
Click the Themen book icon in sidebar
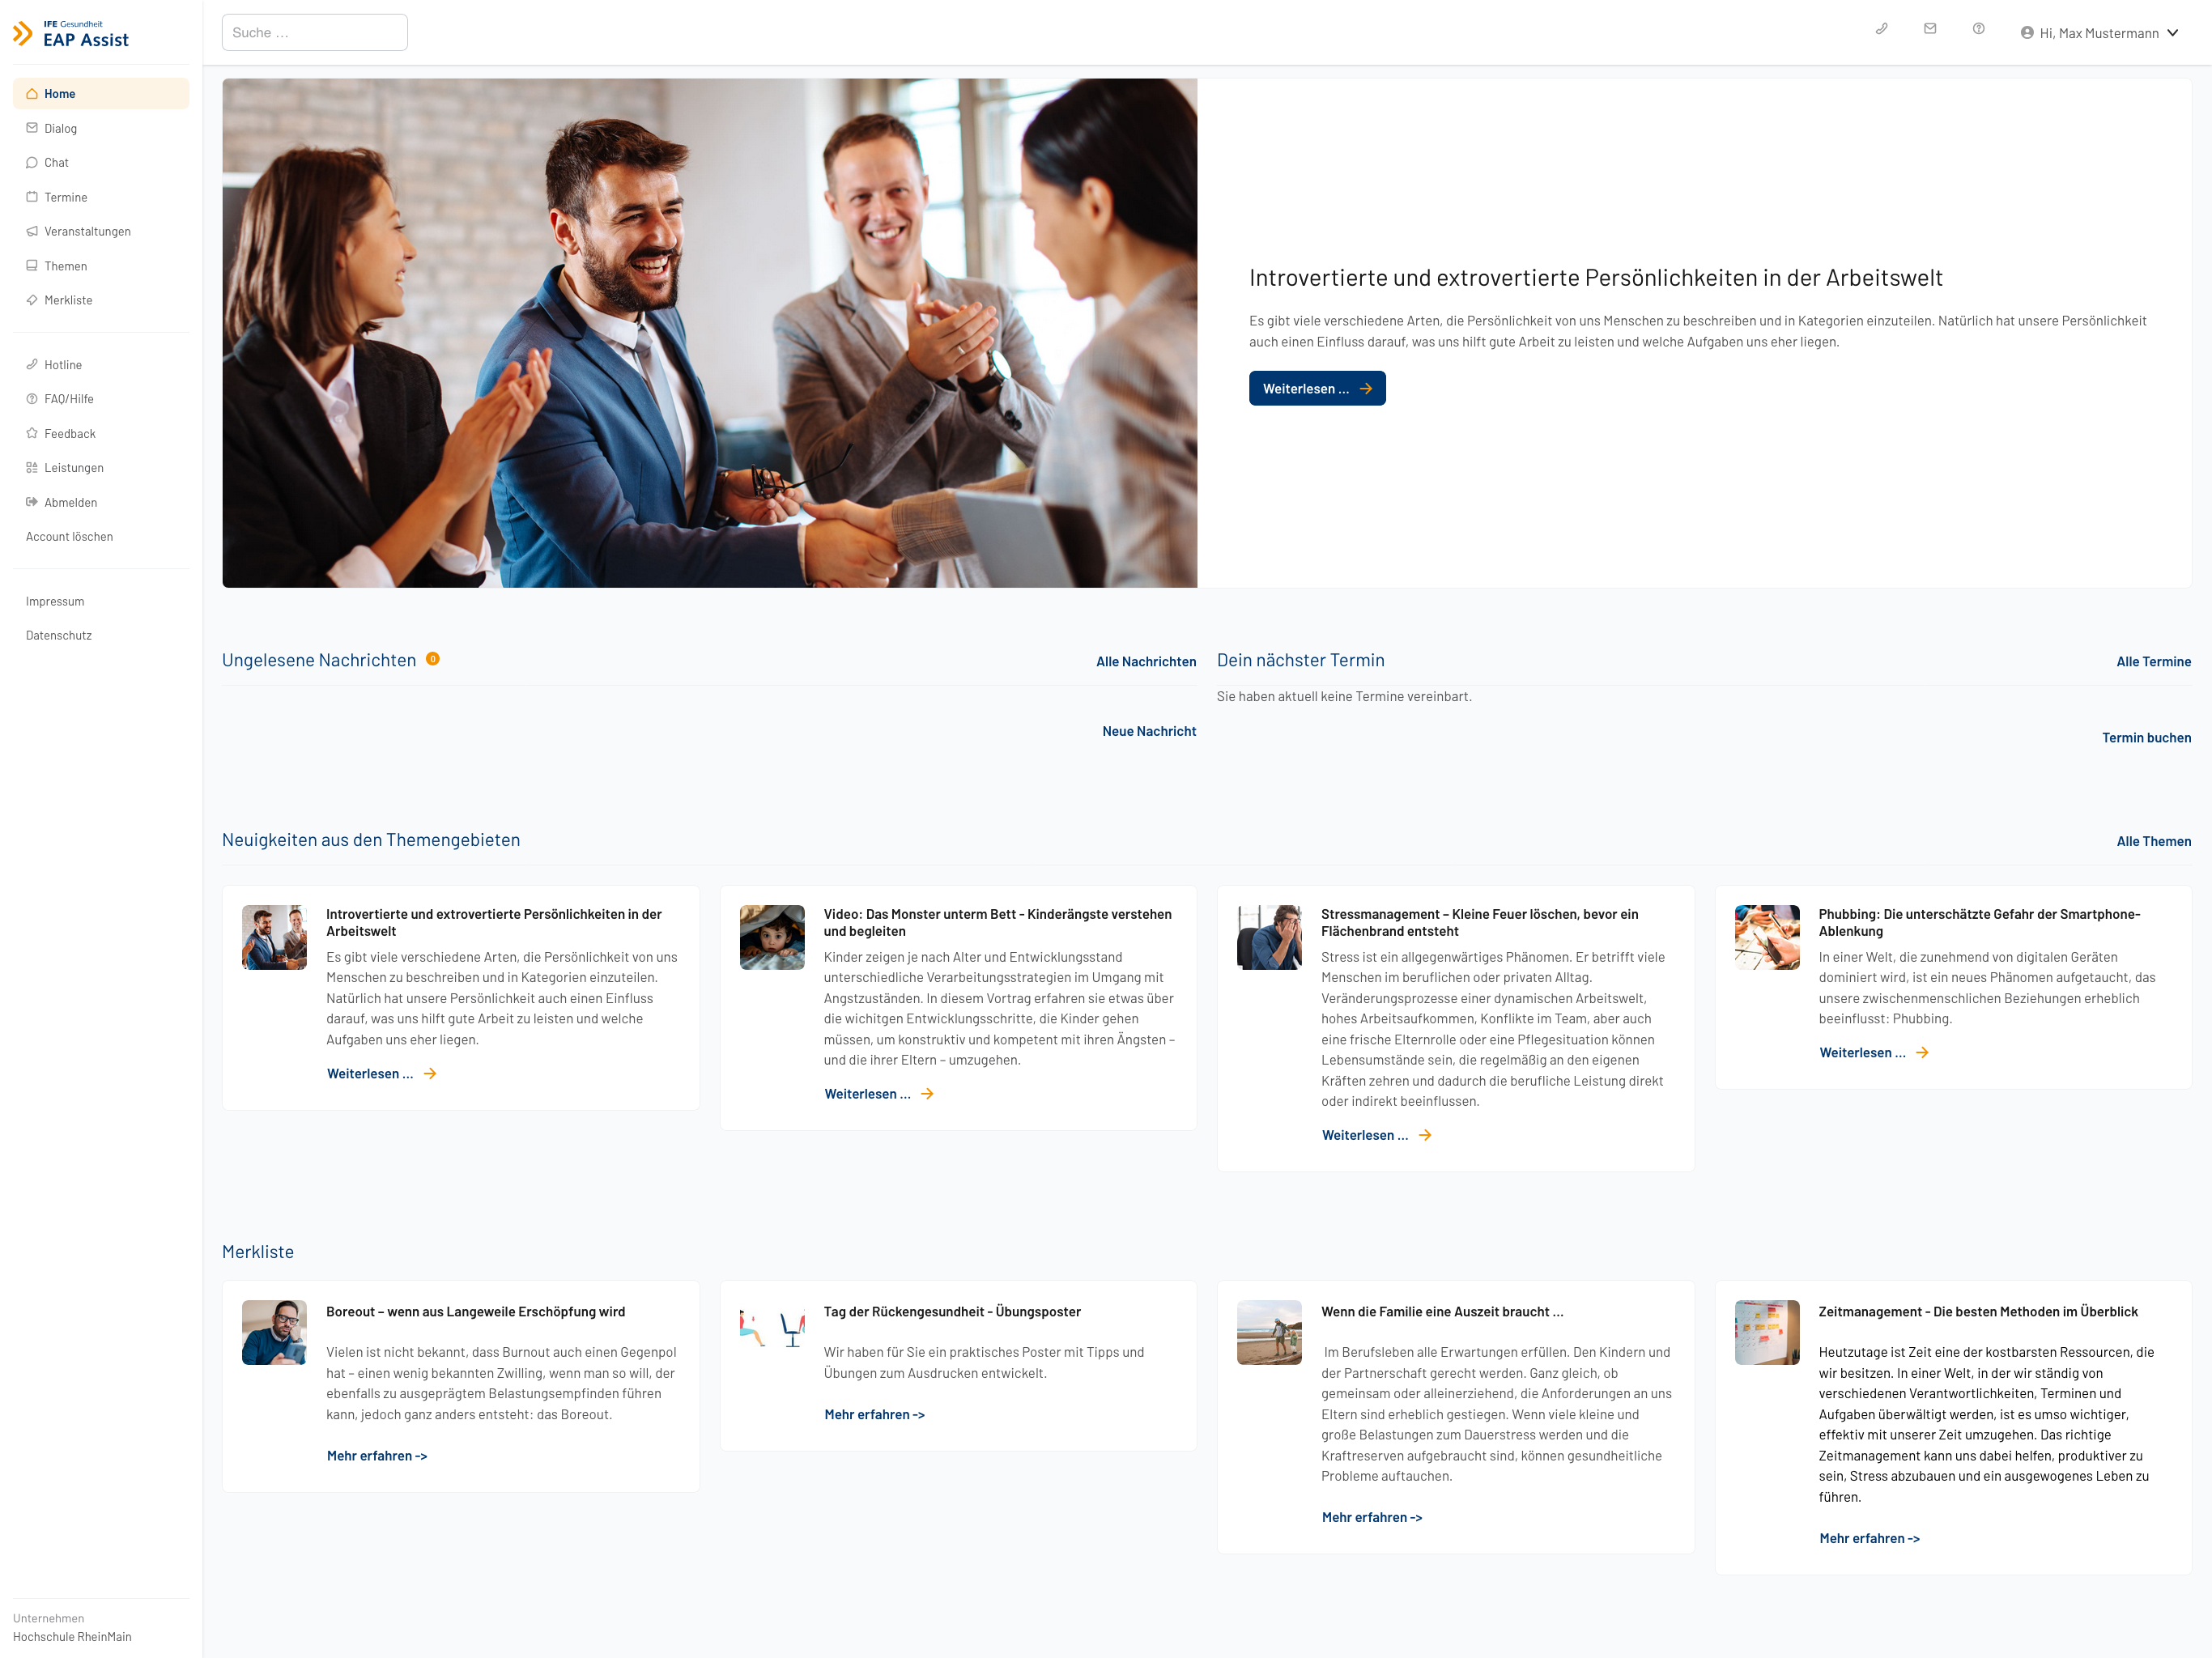[x=32, y=266]
